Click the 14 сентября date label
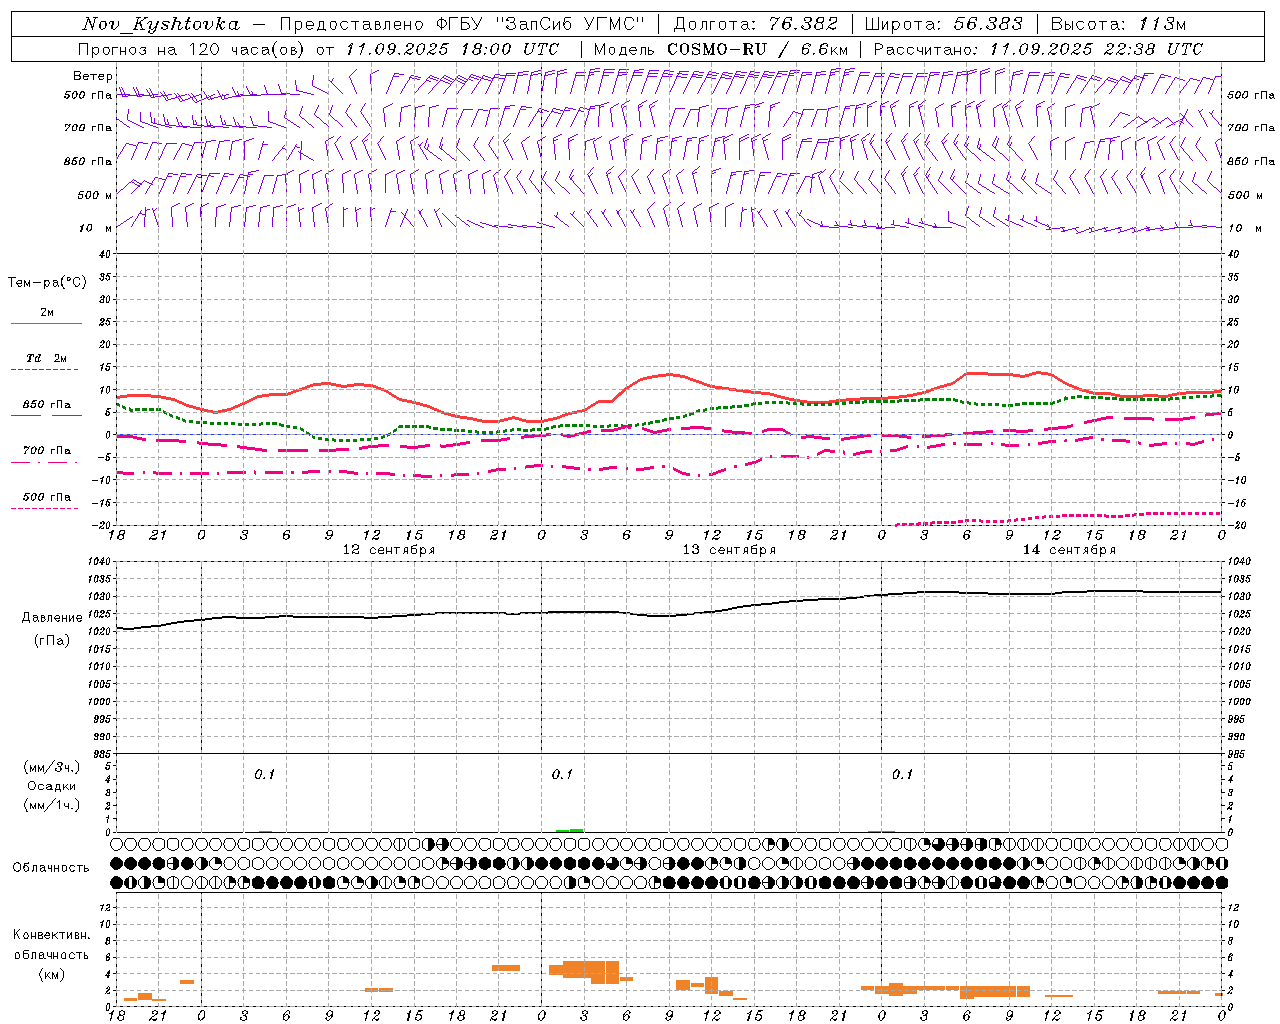The width and height of the screenshot is (1280, 1024). pos(1069,550)
